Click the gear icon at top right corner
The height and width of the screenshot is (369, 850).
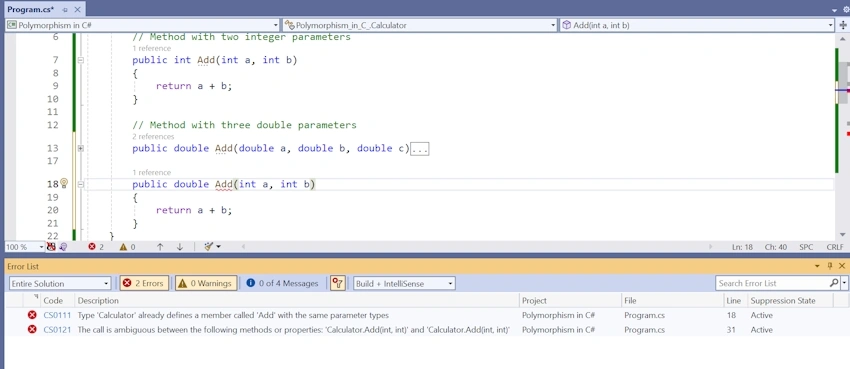(x=846, y=10)
